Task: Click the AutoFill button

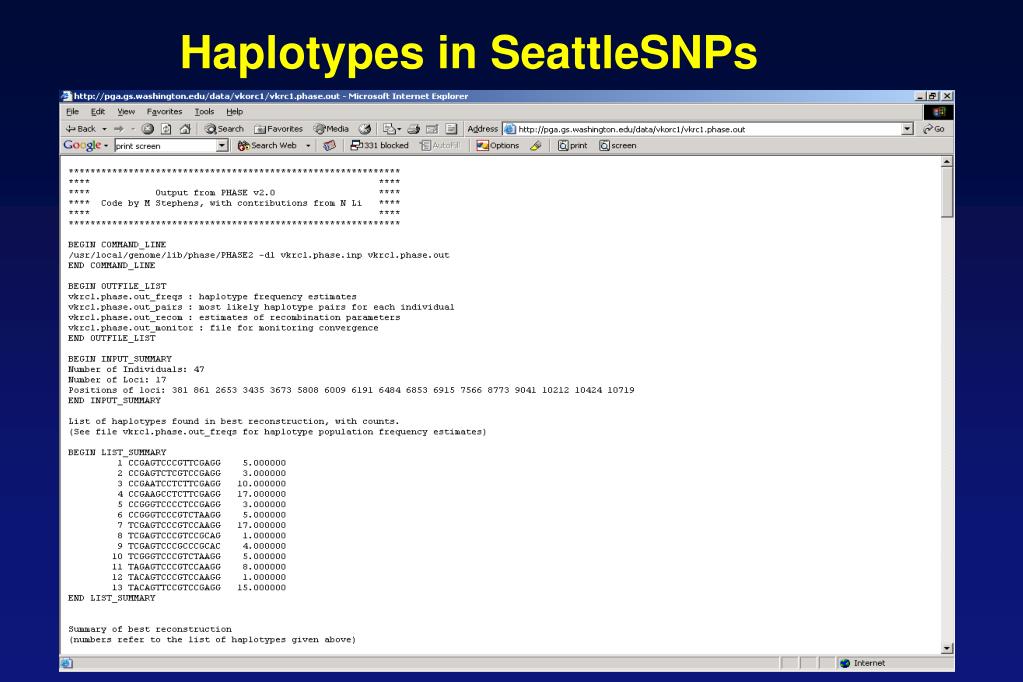Action: (x=440, y=146)
